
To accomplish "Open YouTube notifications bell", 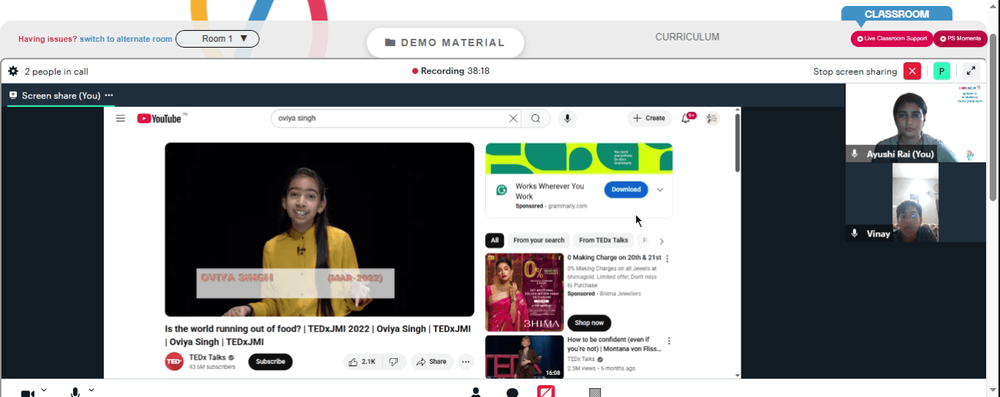I will coord(686,118).
